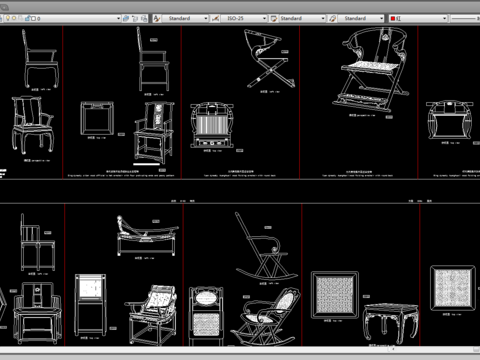Open the layer list dropdown arrow

pos(118,19)
